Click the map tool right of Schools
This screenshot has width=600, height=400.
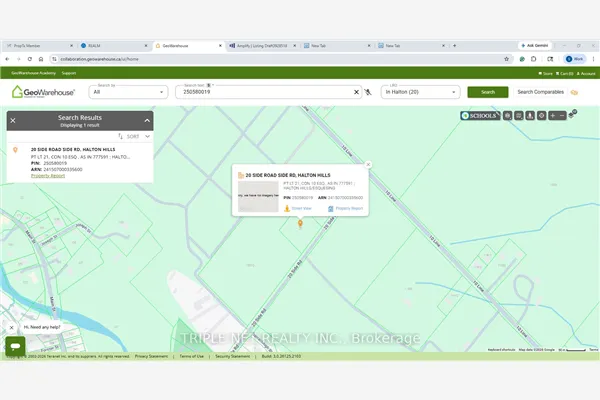coord(507,116)
